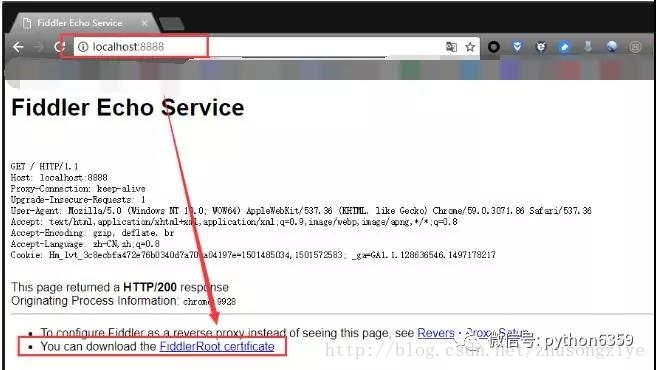This screenshot has height=370, width=656.
Task: Open the Reverse Proxy Setup link
Action: (x=473, y=333)
